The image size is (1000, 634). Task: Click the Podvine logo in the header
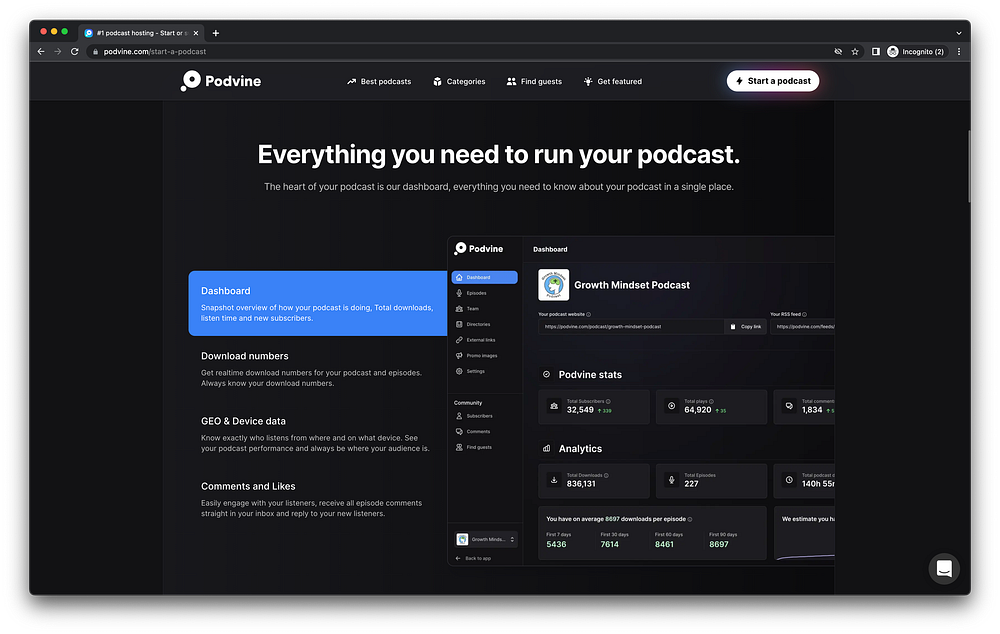pyautogui.click(x=221, y=81)
